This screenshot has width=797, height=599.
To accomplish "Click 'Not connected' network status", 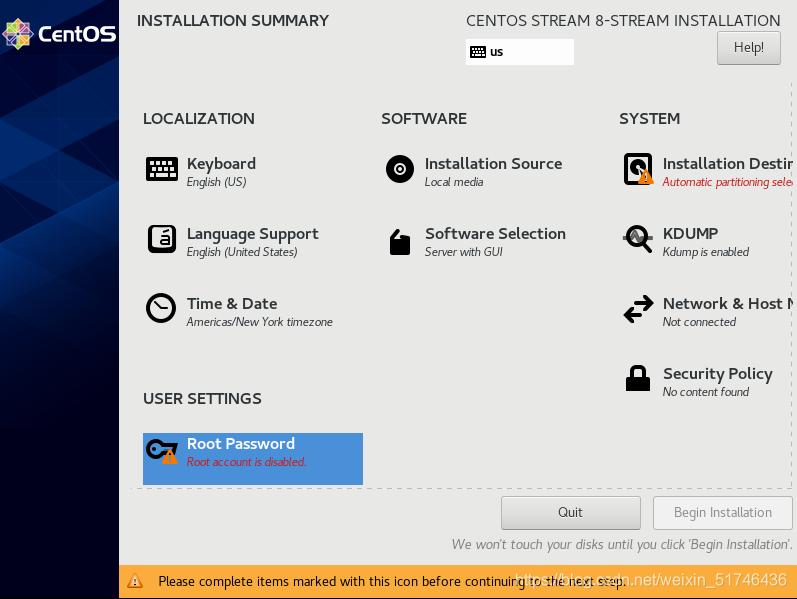I will [x=699, y=322].
